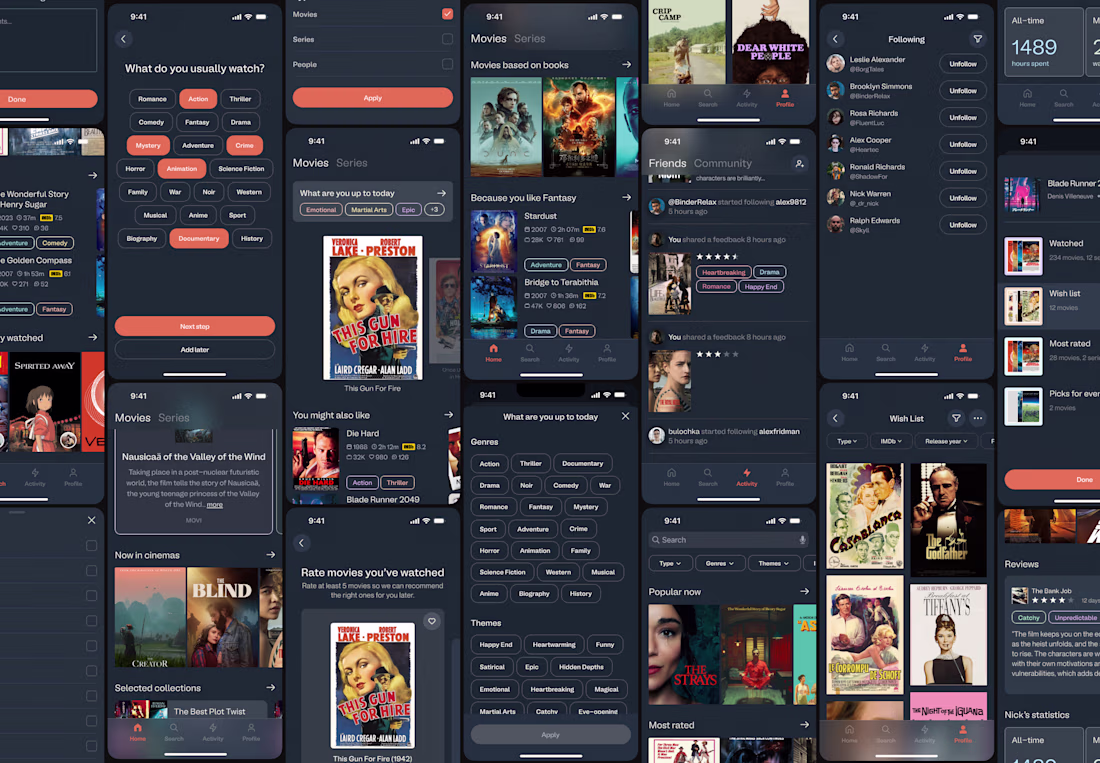The height and width of the screenshot is (763, 1100).
Task: Unfollow Leslie Alexander
Action: click(962, 64)
